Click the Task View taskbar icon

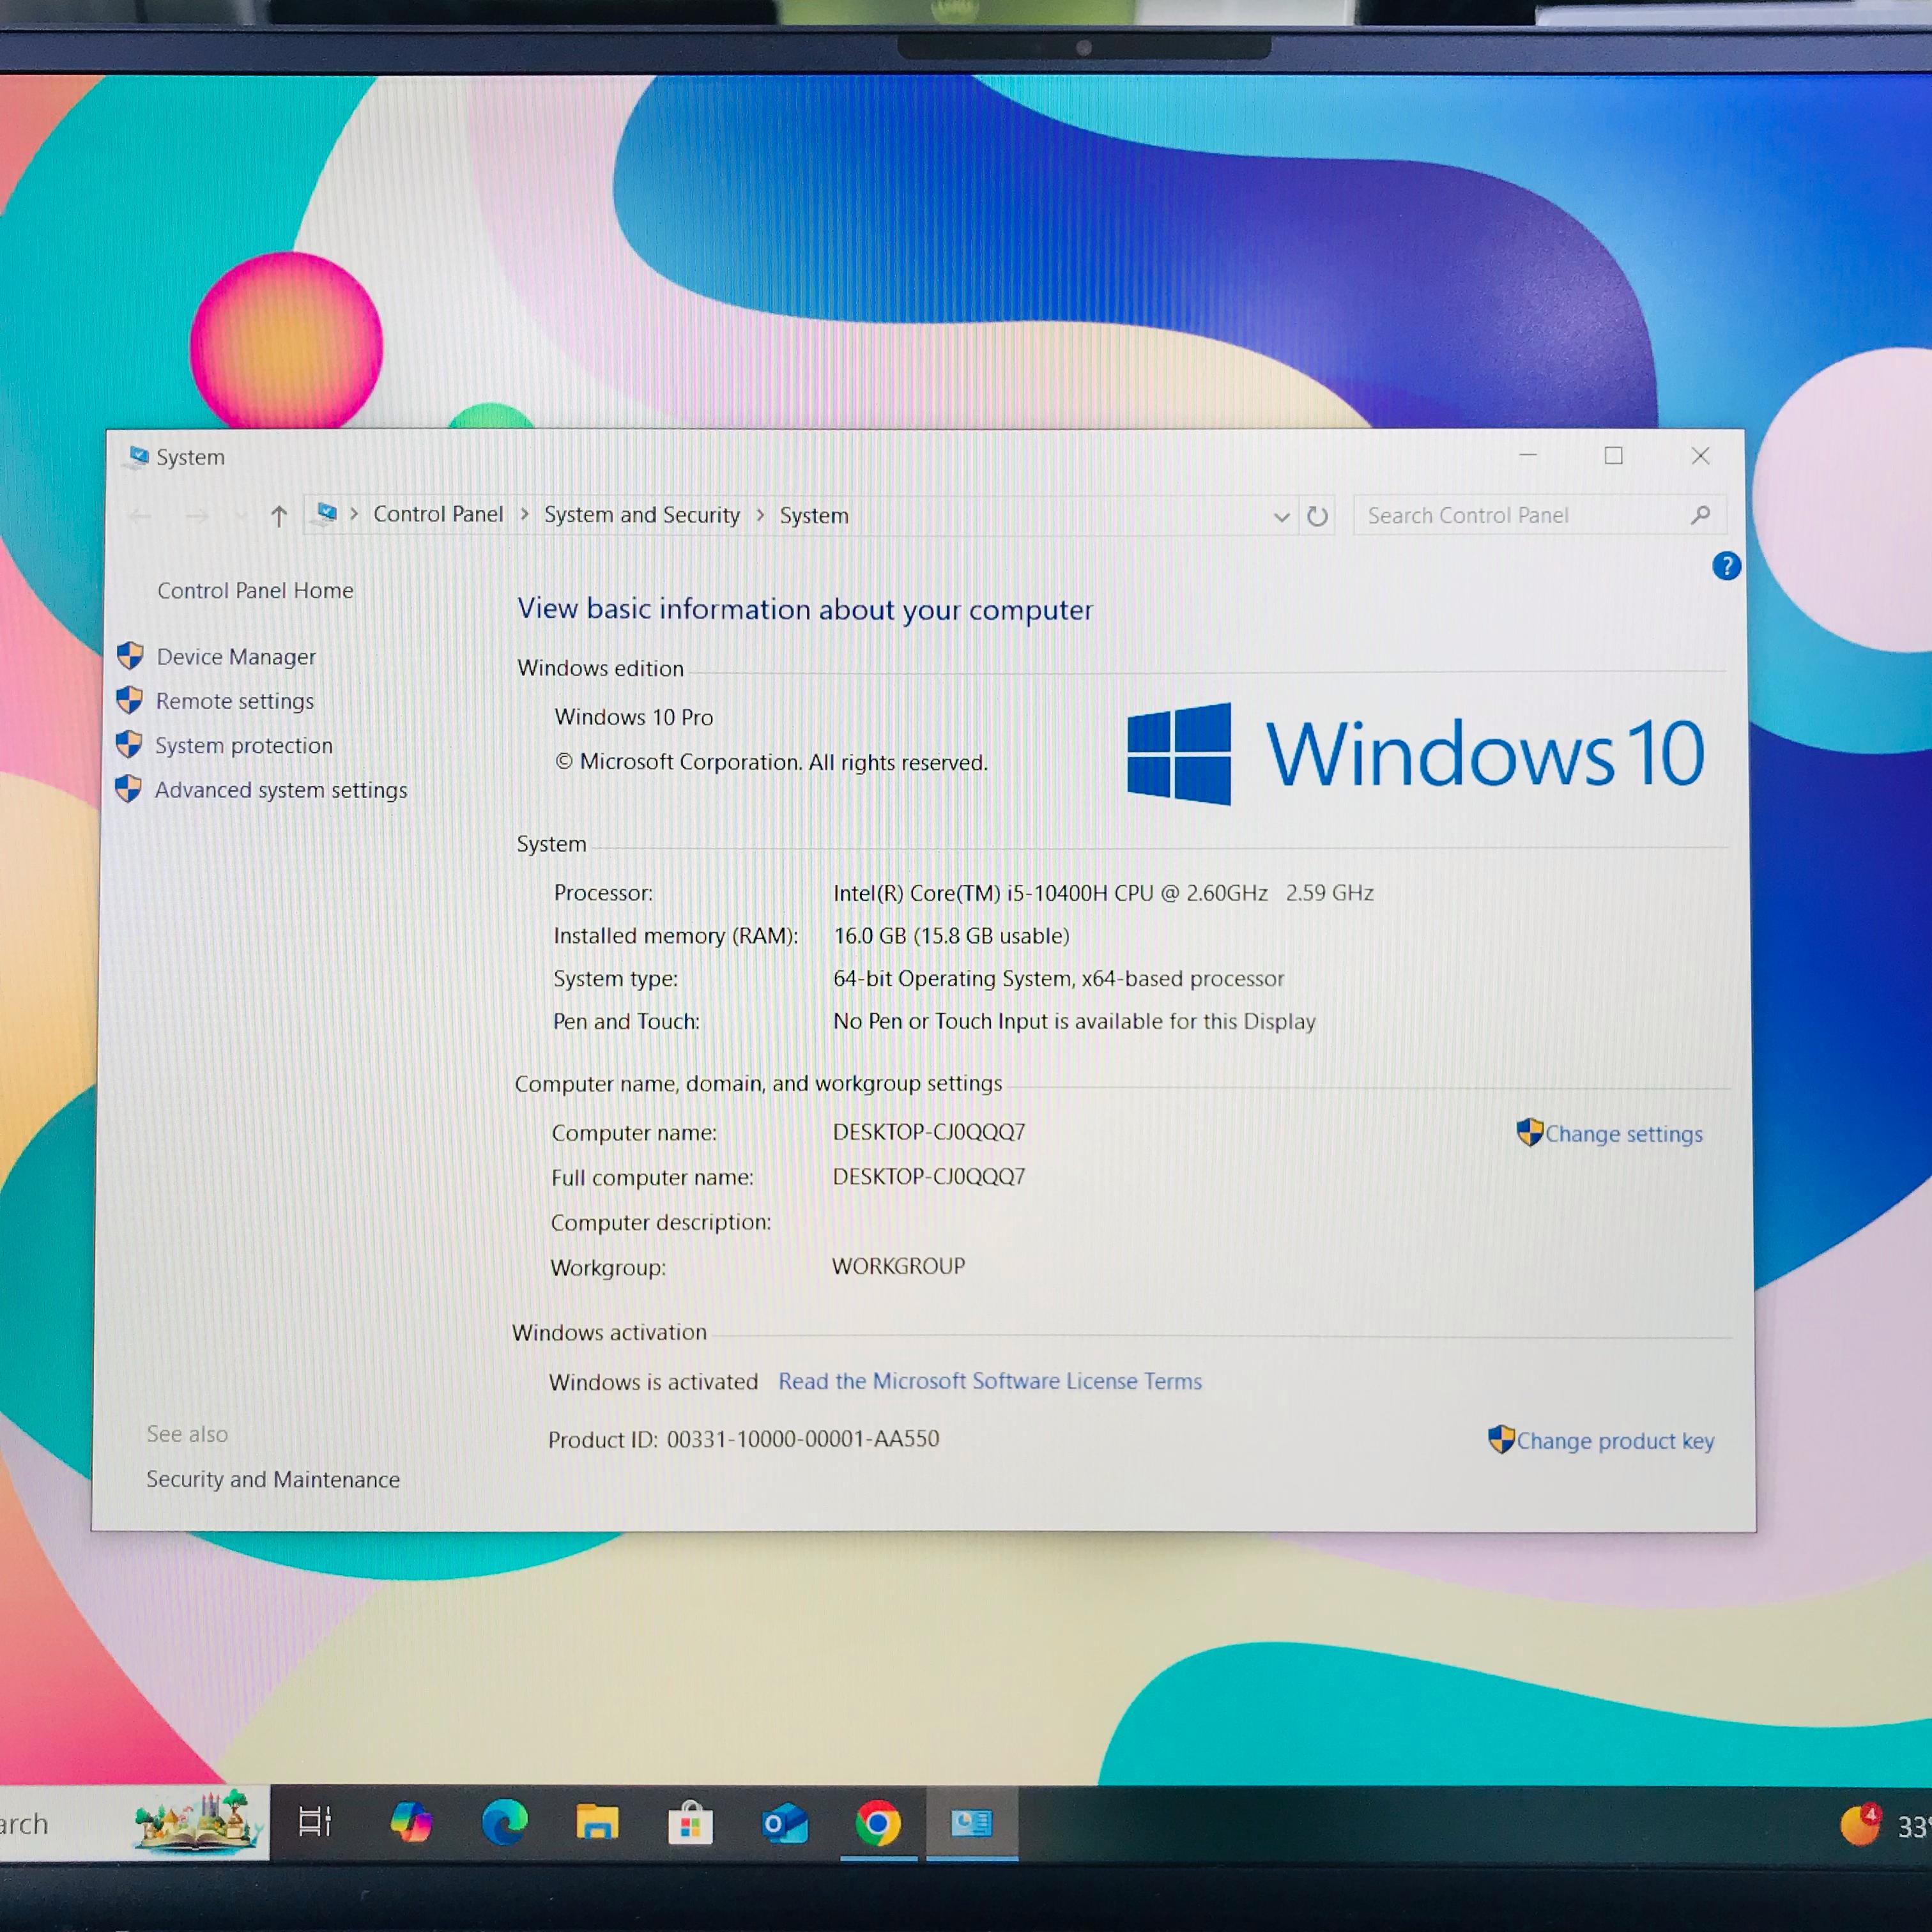point(315,1822)
